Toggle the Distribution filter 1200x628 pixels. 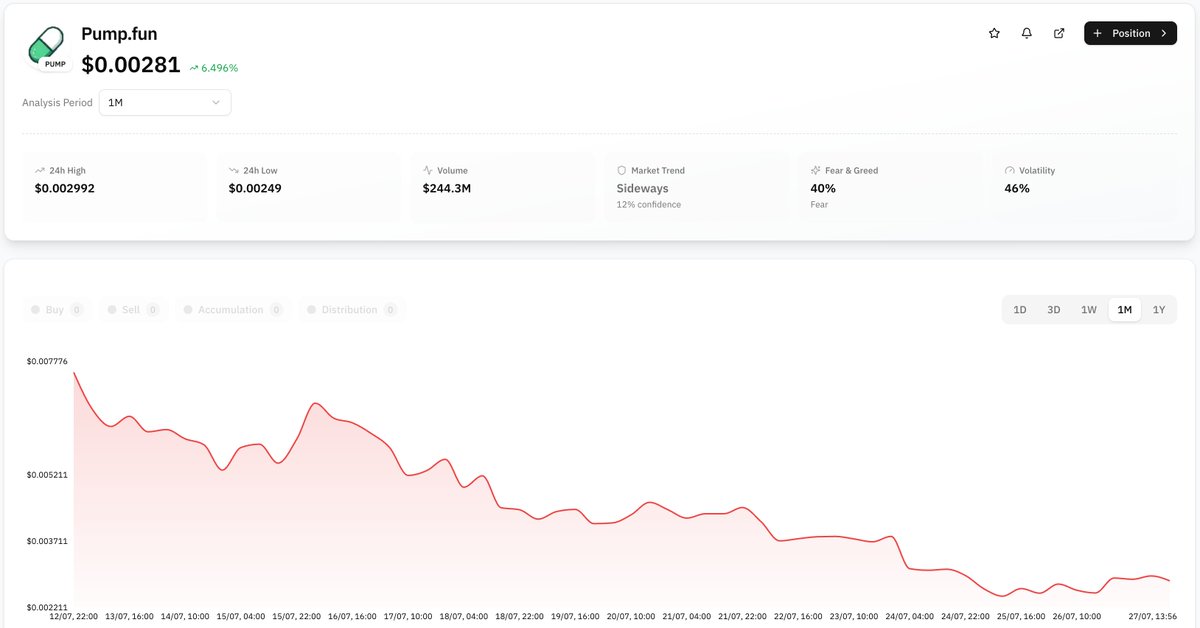(x=352, y=310)
